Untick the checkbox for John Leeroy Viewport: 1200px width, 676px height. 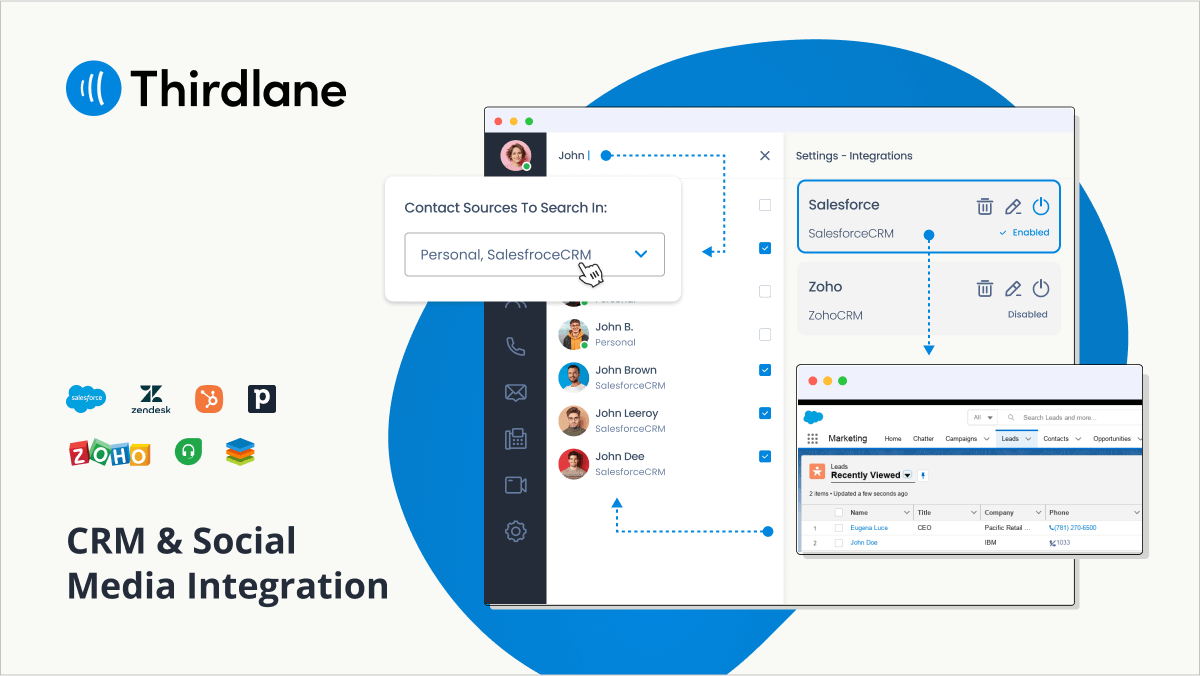pos(765,413)
